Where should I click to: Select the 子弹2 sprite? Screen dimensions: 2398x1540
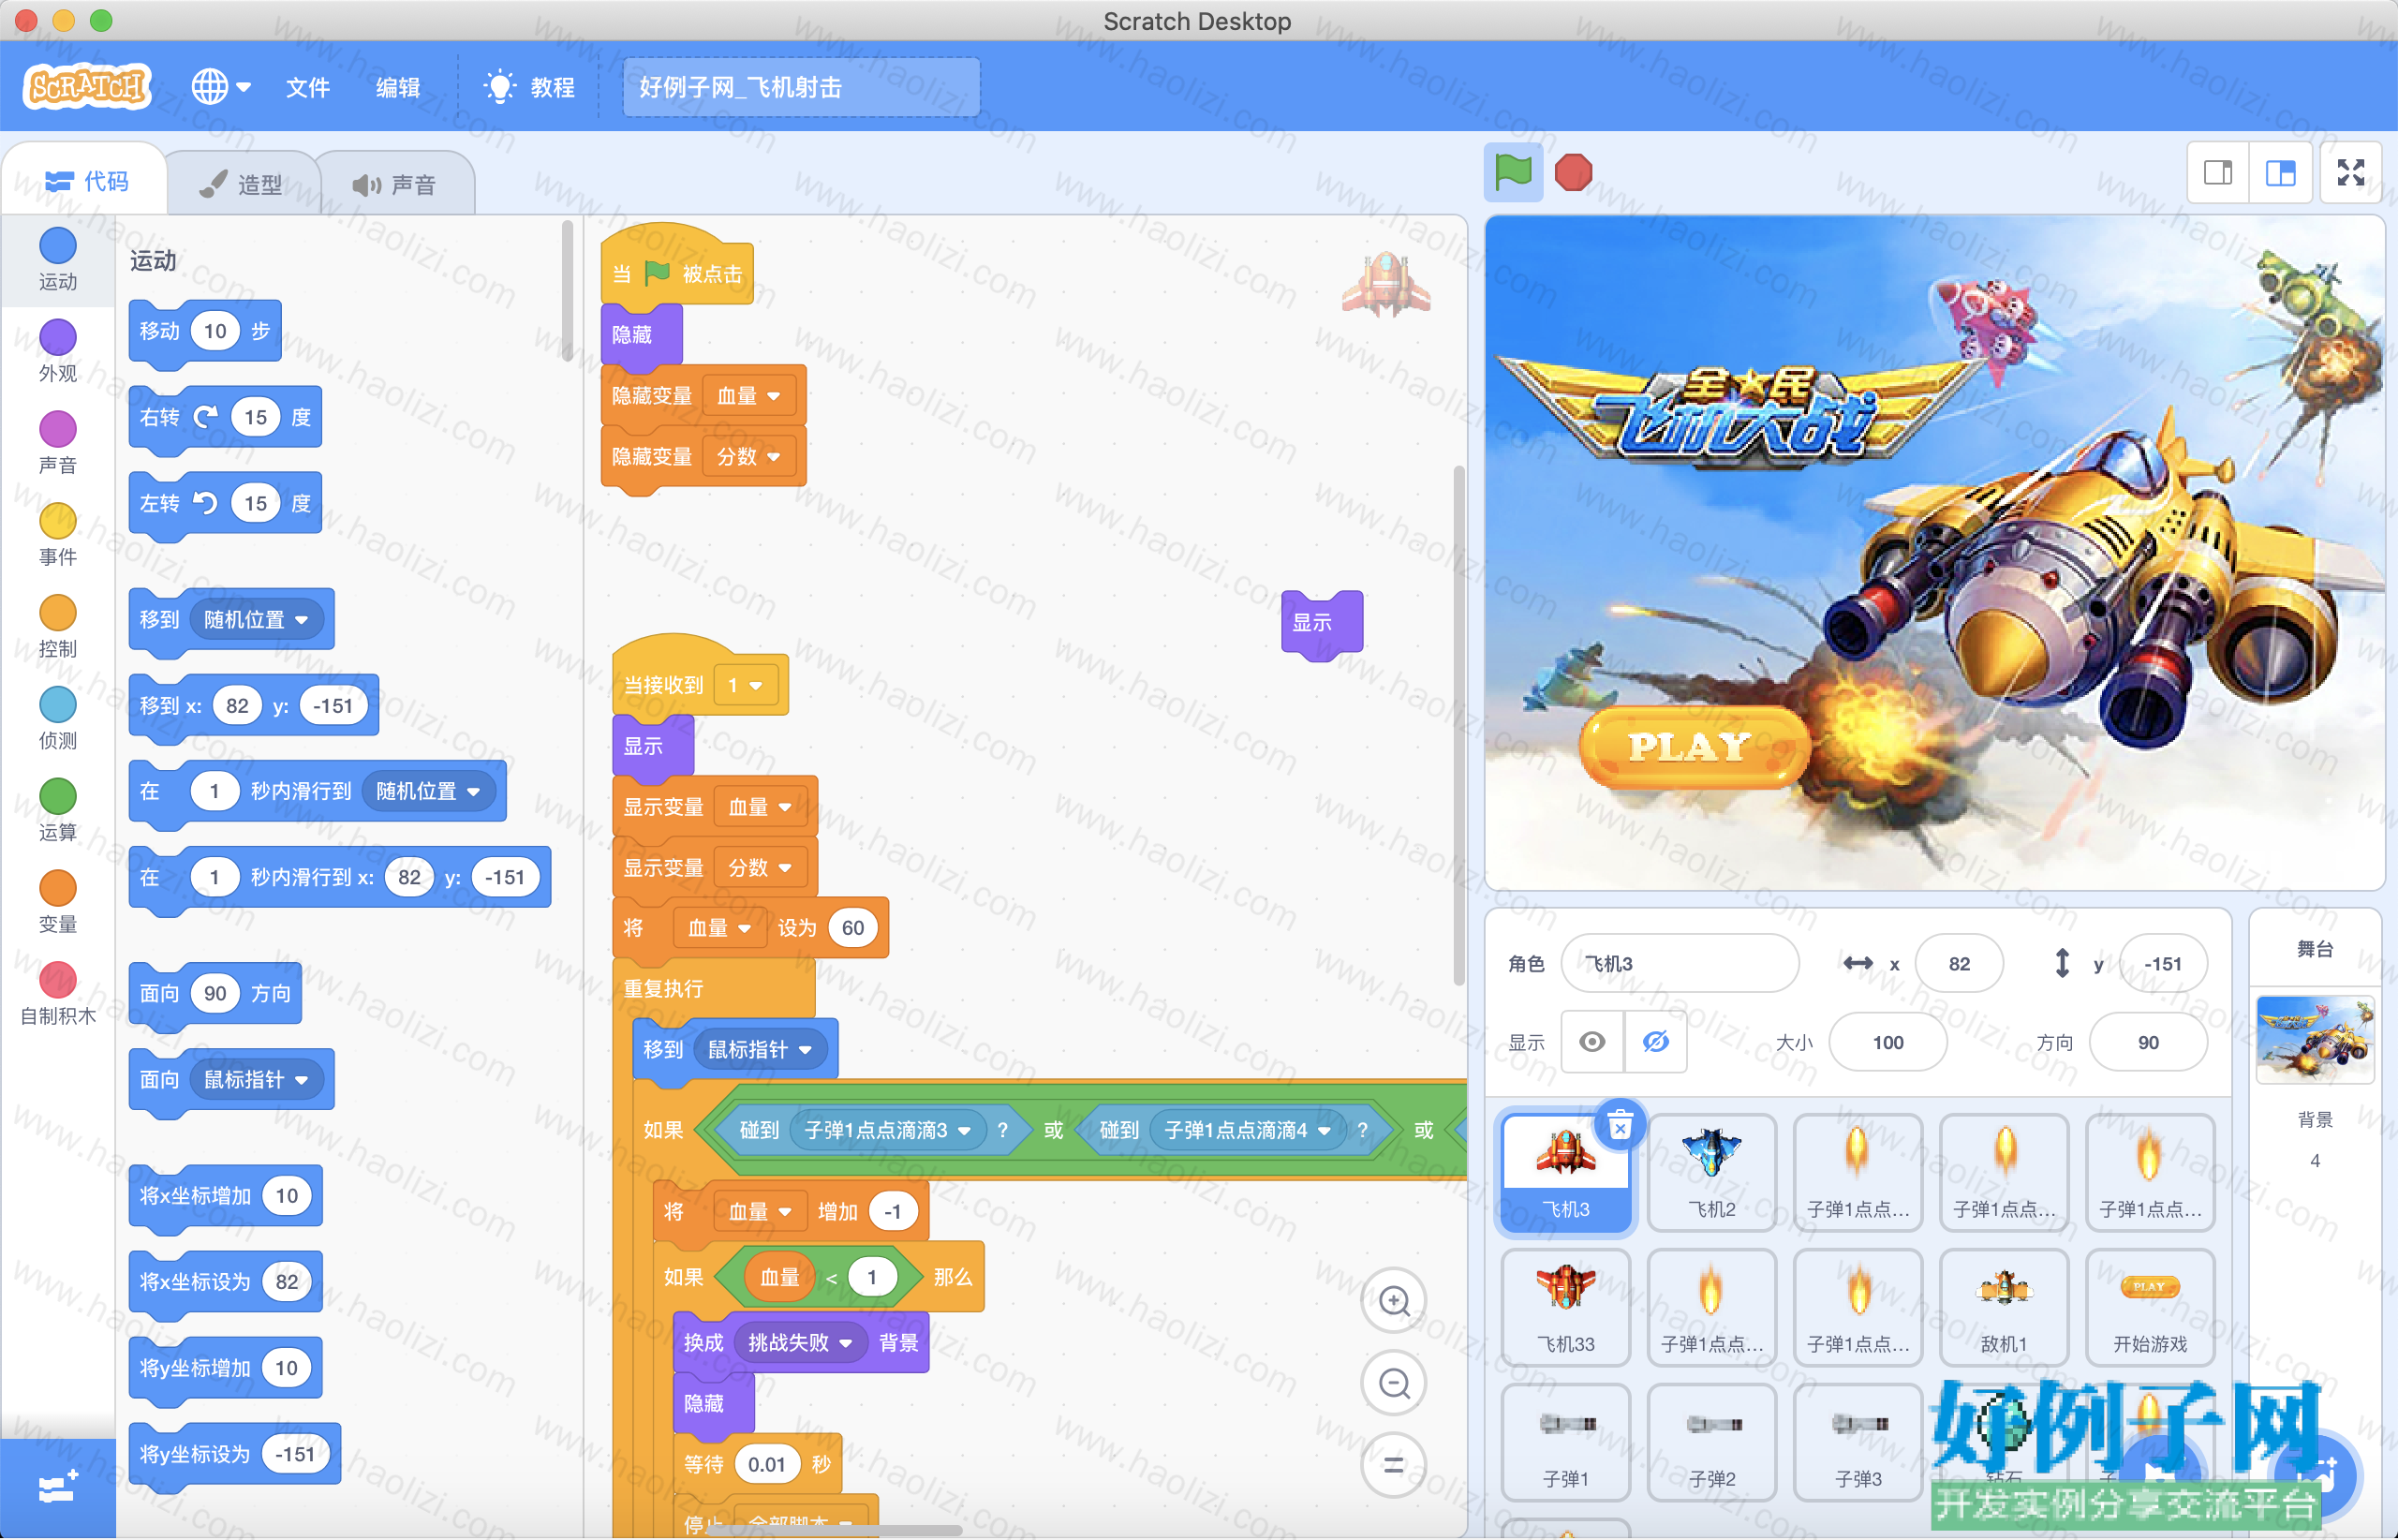(1712, 1442)
